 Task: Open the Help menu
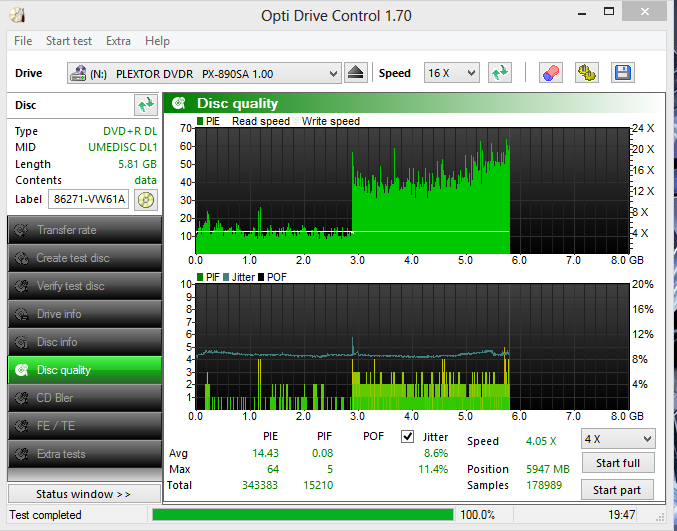pyautogui.click(x=157, y=41)
